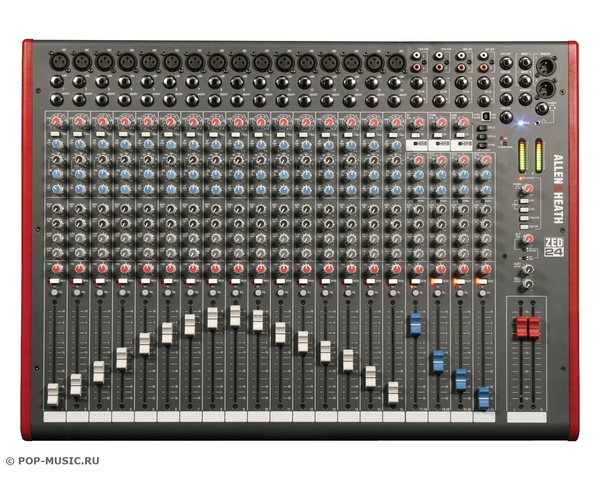Image resolution: width=600 pixels, height=480 pixels.
Task: Click the white label strip under red master faders
Action: coord(527,417)
